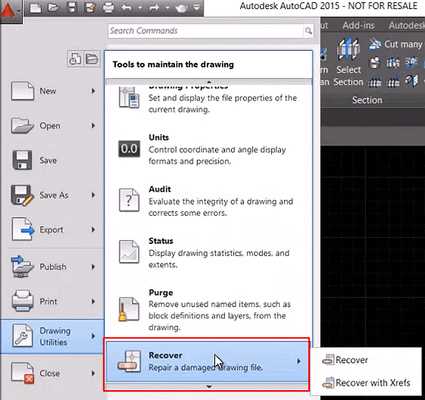
Task: Expand the Drawing Utilities submenu arrow
Action: (x=93, y=336)
